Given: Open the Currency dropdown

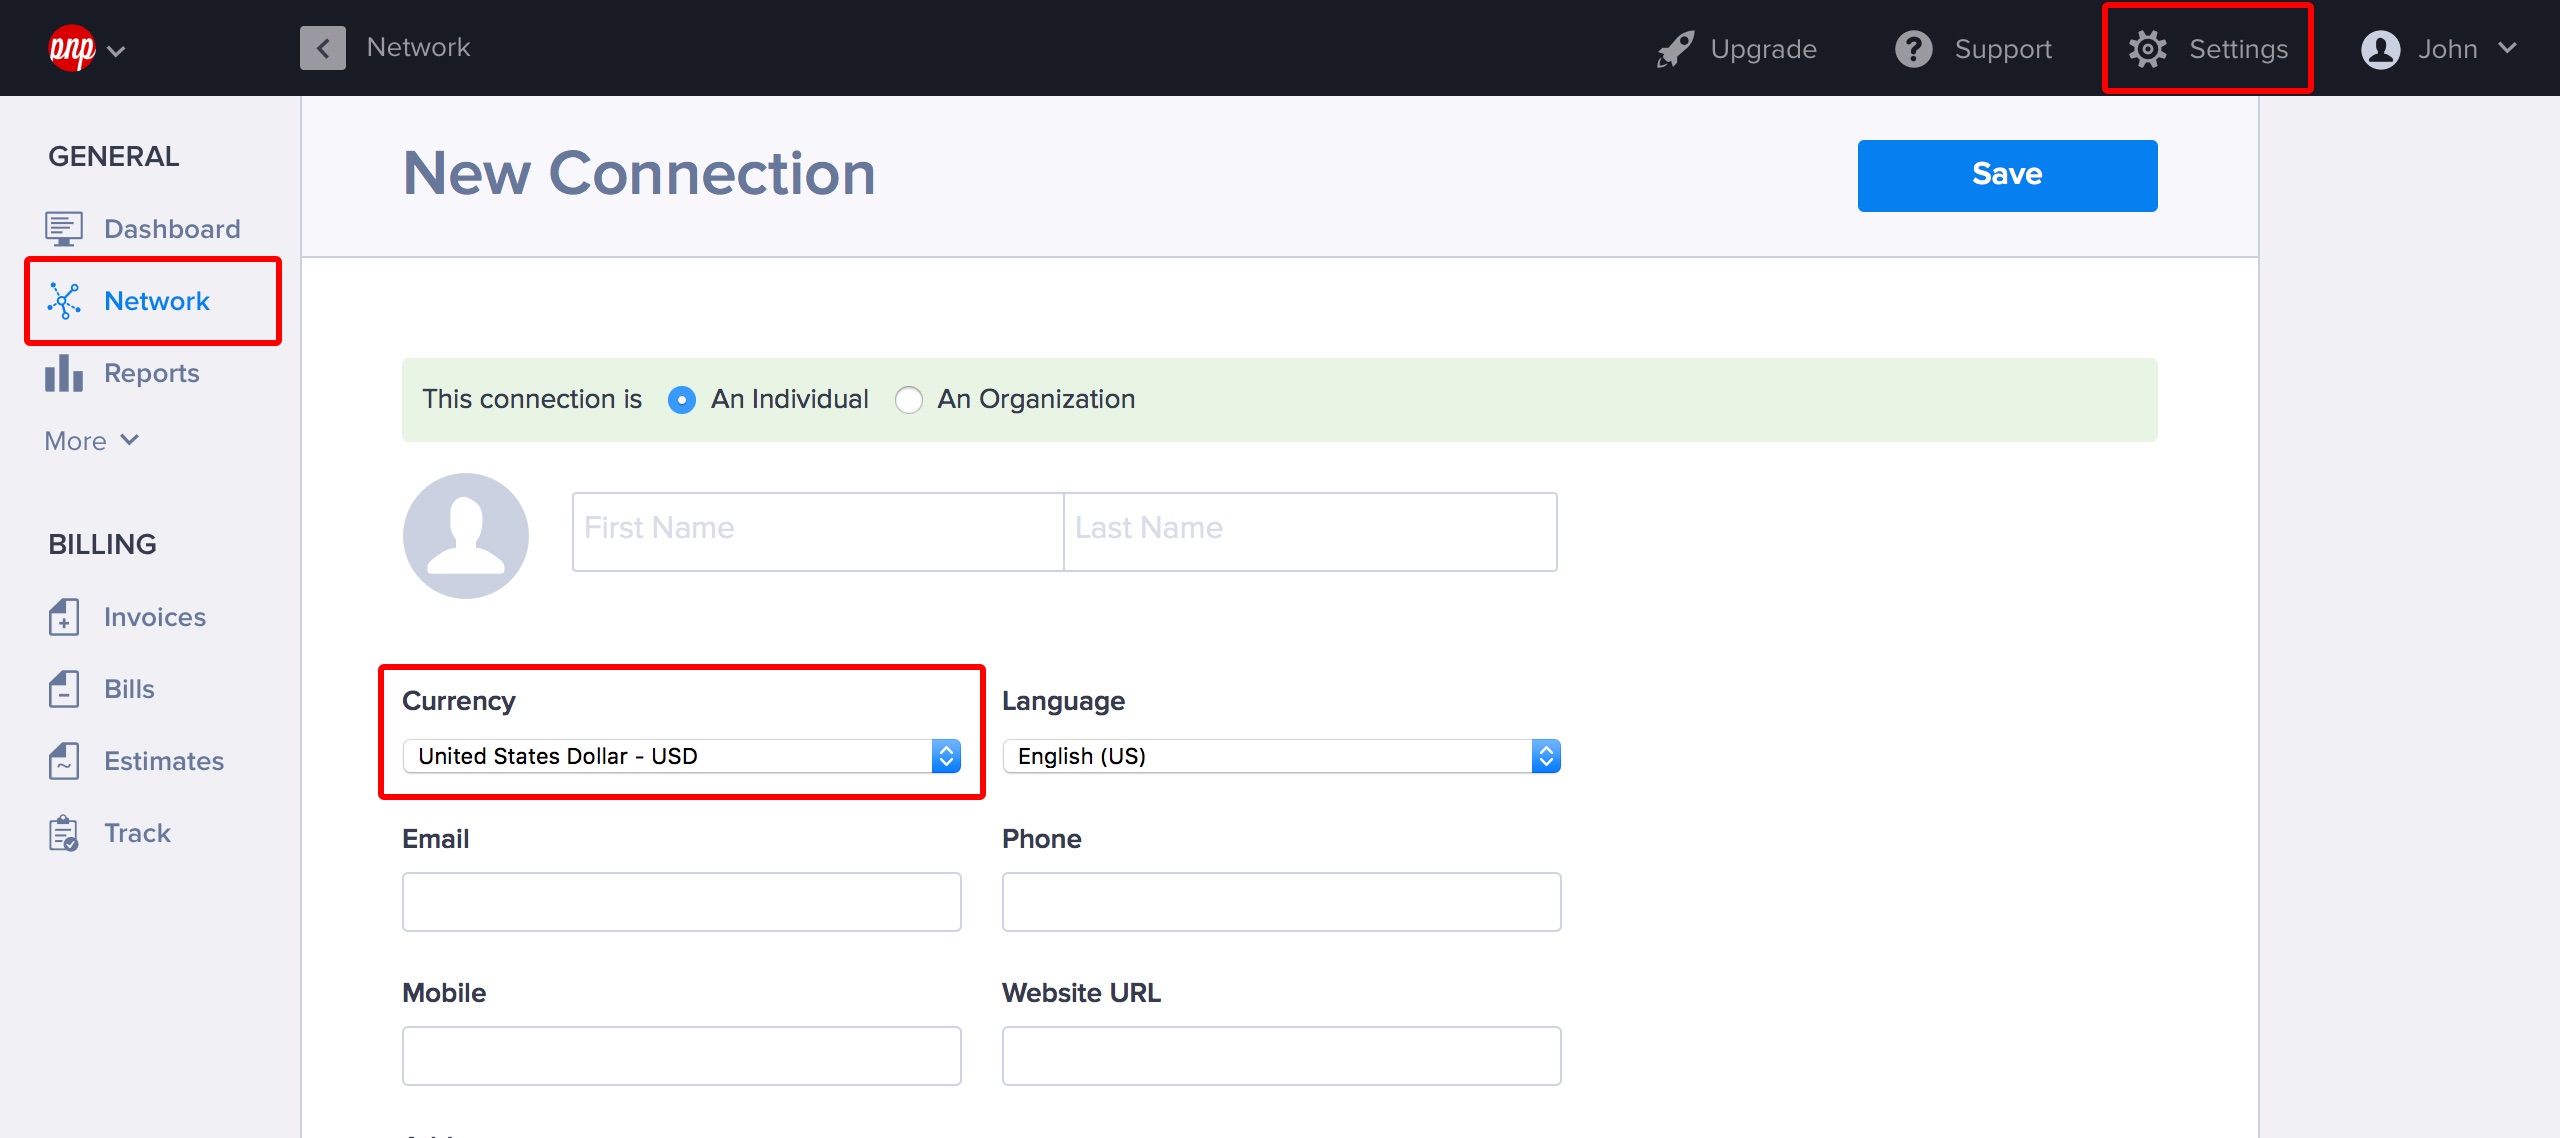Looking at the screenshot, I should point(681,756).
